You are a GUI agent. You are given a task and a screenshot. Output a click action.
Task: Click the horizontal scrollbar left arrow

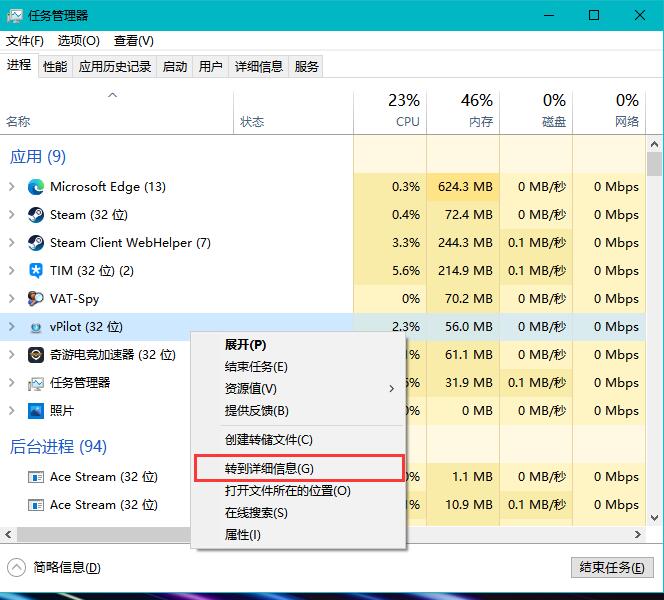point(8,534)
